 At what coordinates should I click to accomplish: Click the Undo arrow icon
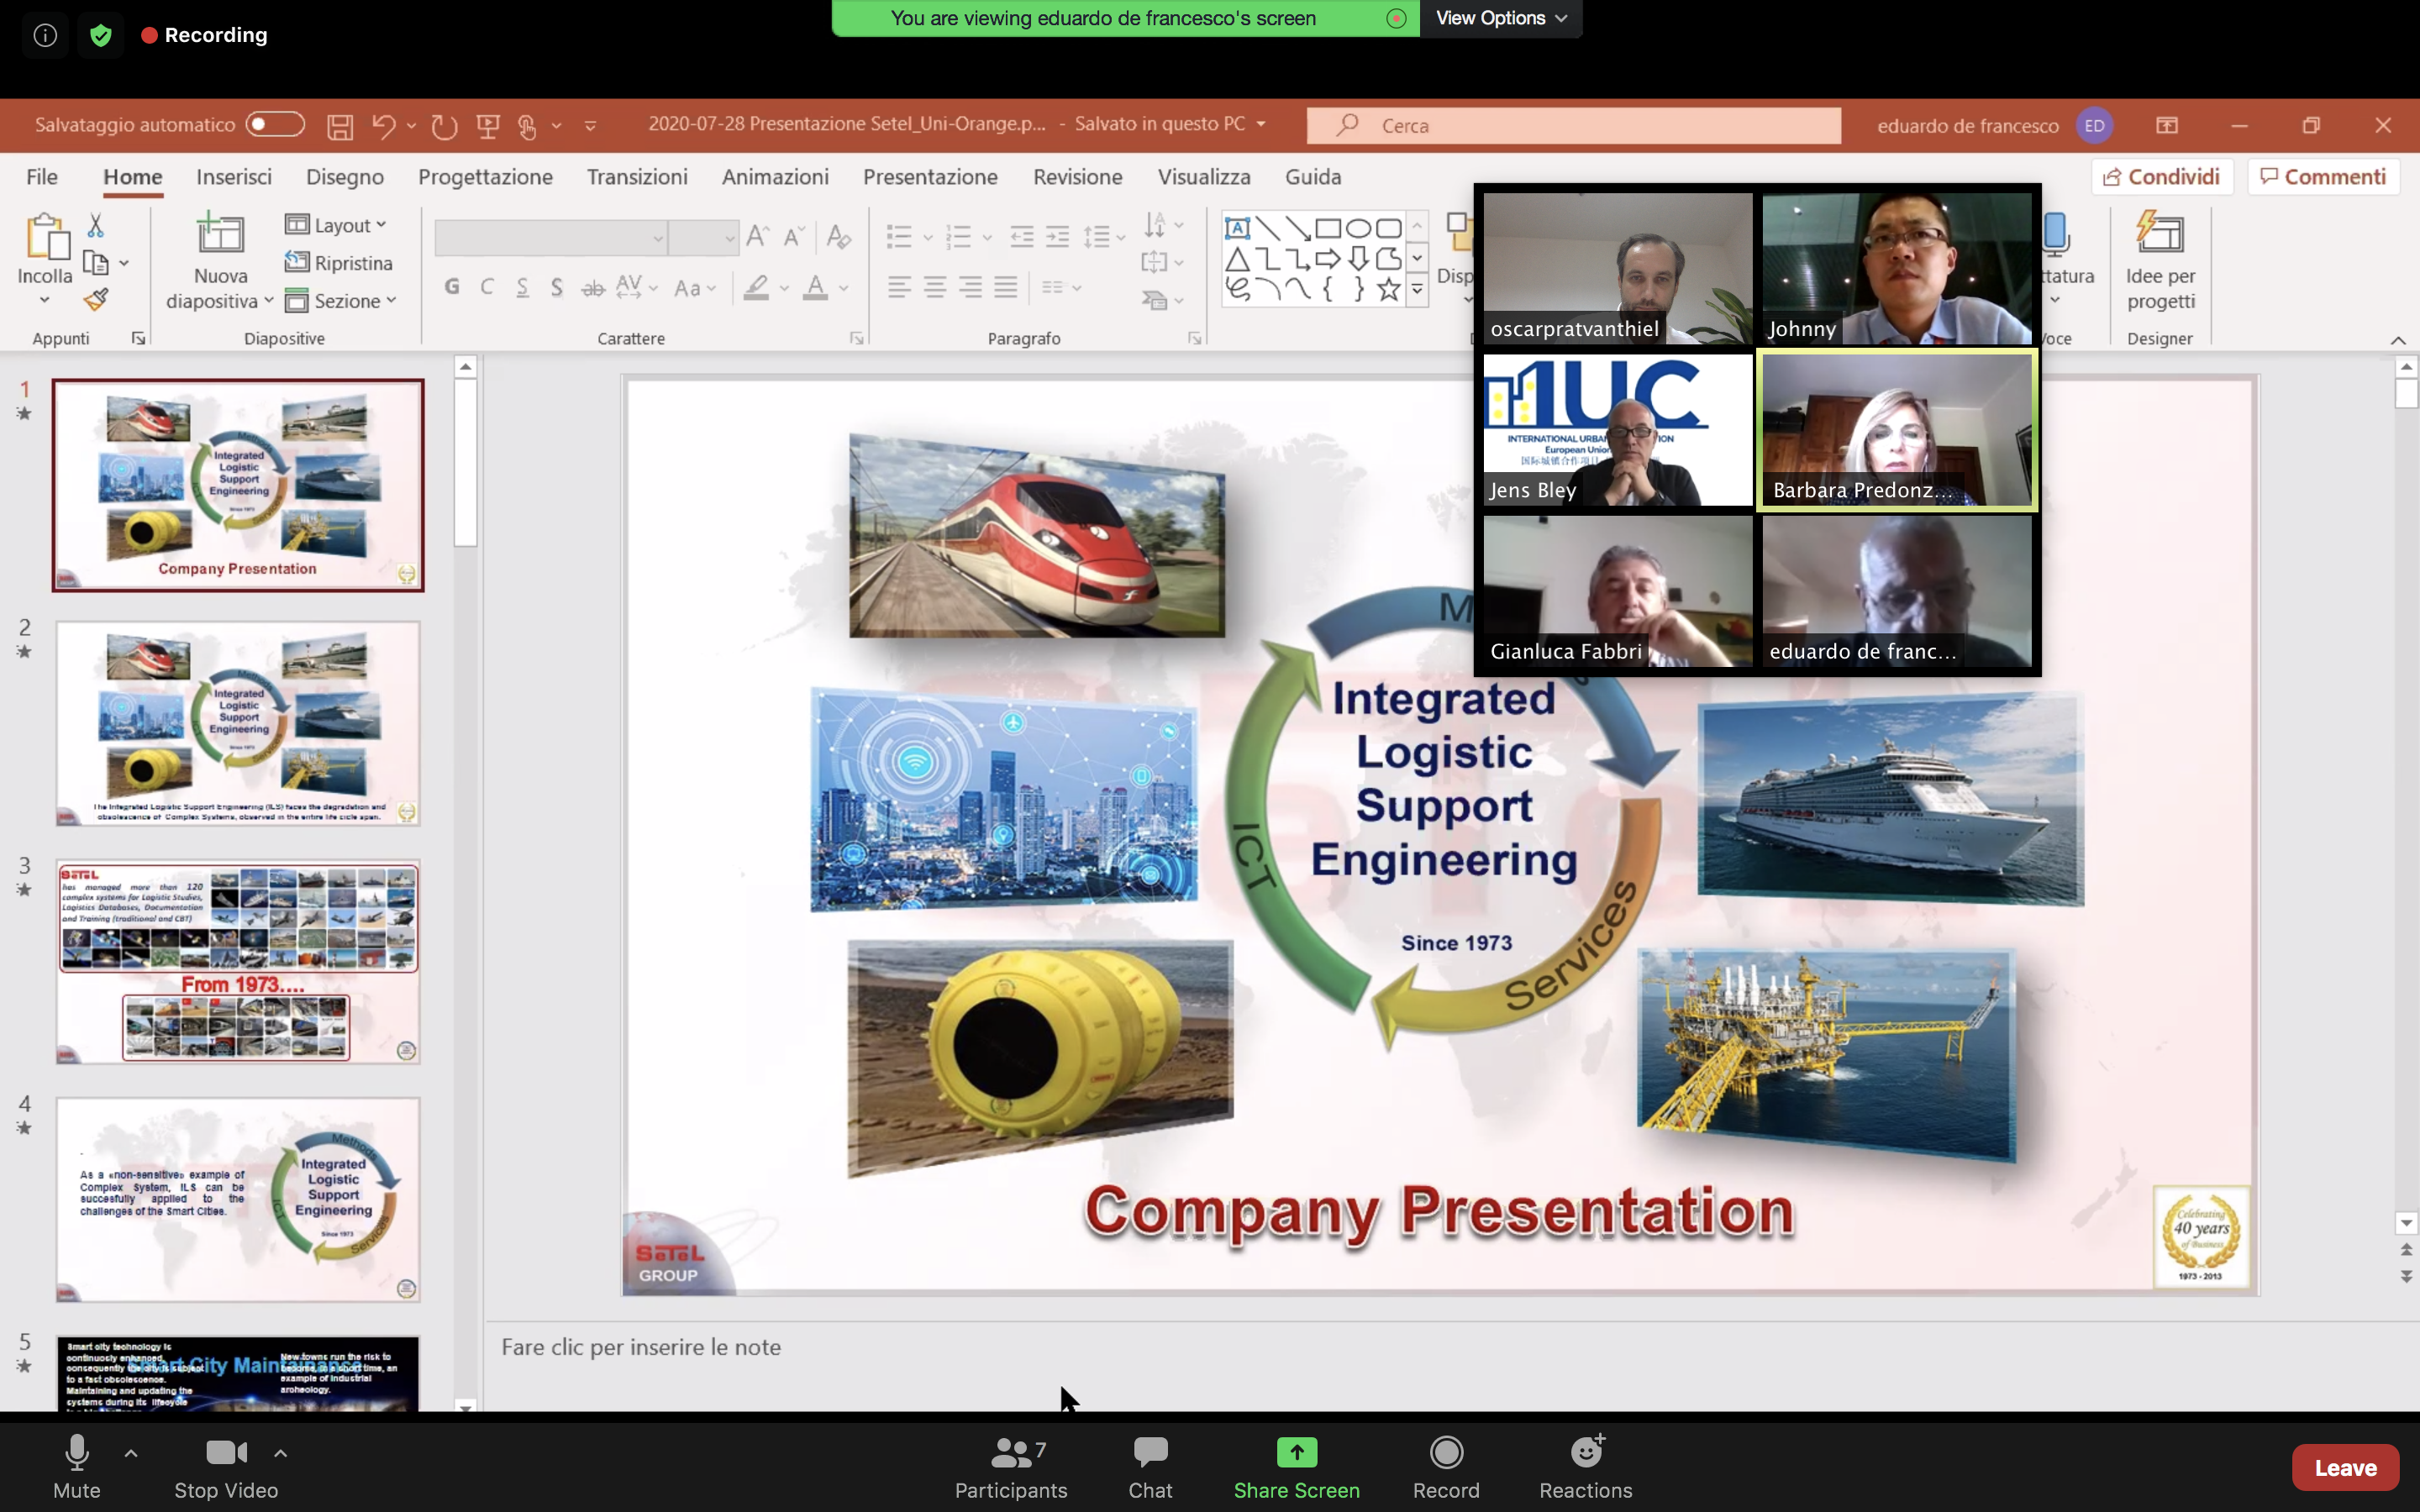[x=383, y=126]
